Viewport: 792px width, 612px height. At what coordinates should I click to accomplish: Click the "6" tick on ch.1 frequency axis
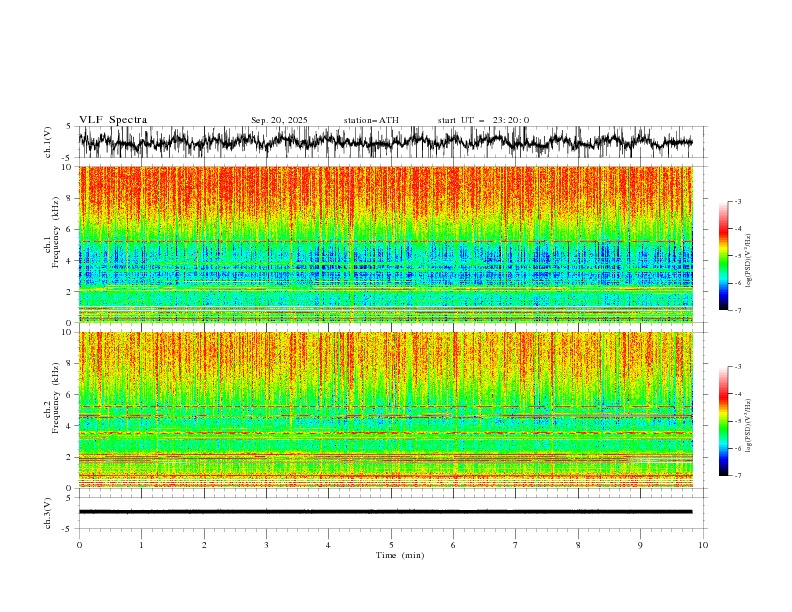tap(69, 229)
